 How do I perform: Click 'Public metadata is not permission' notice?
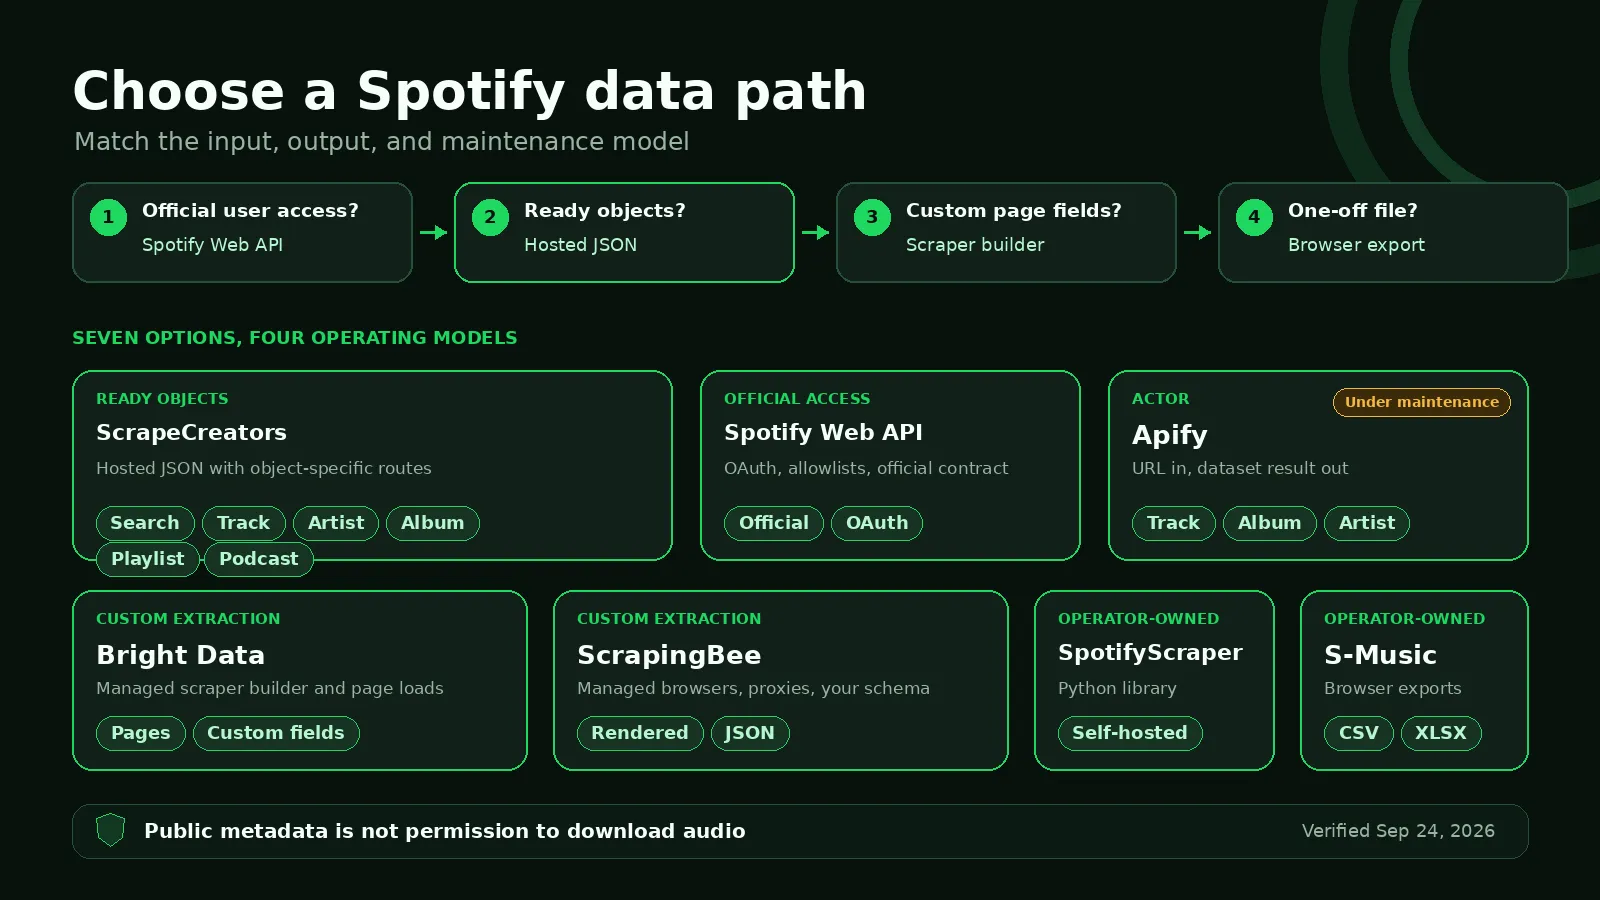(445, 831)
